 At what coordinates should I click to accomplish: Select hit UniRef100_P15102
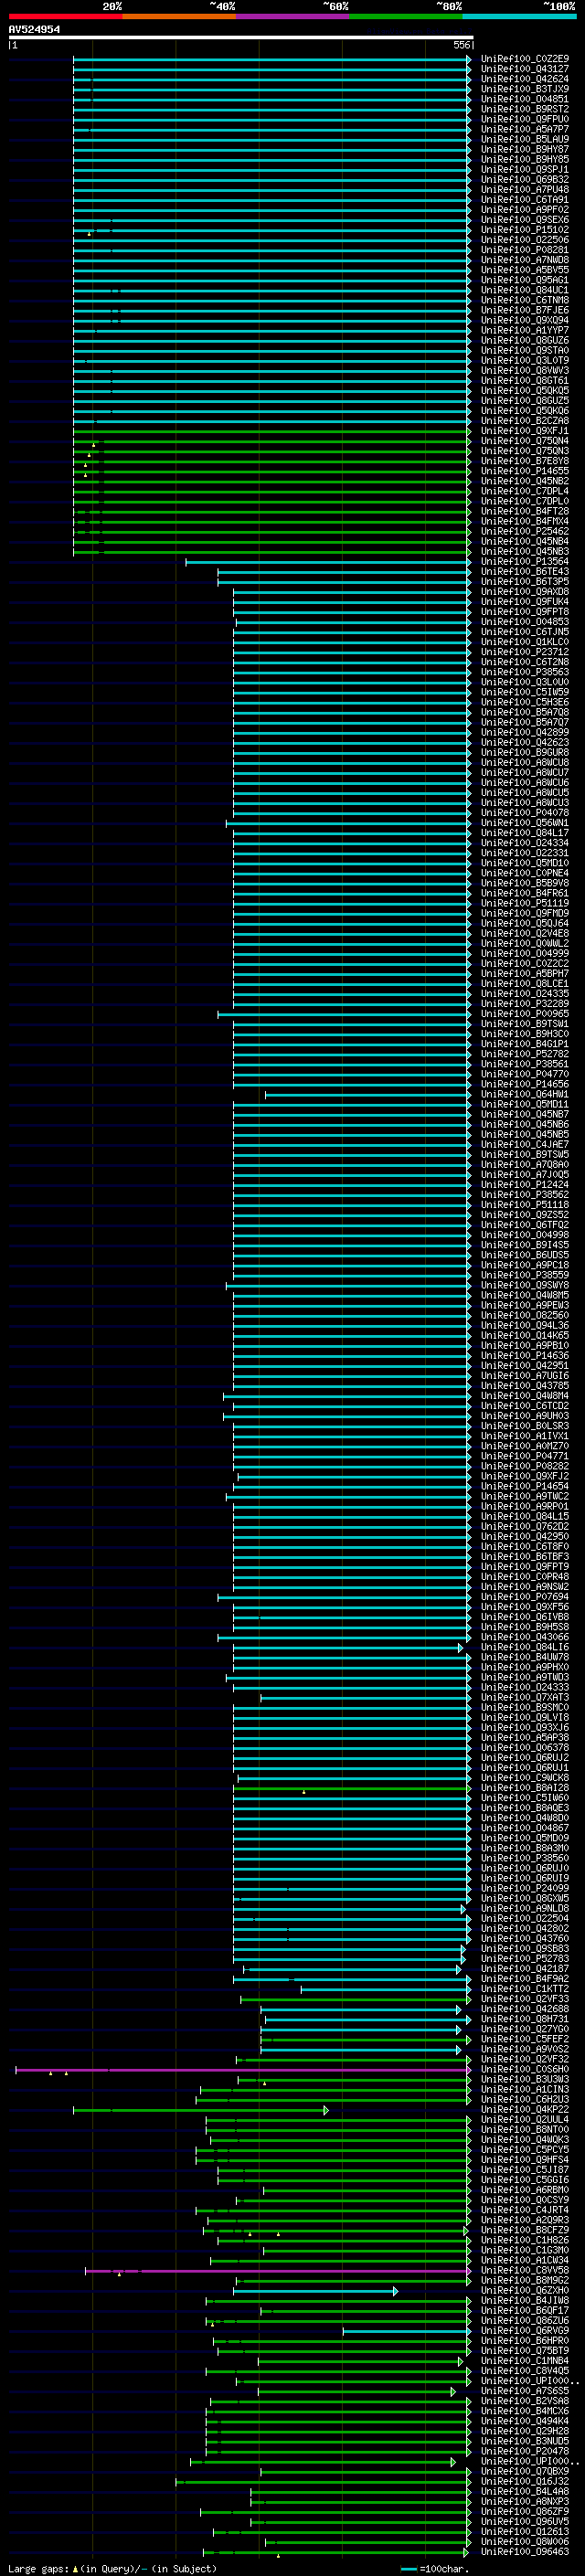[524, 230]
